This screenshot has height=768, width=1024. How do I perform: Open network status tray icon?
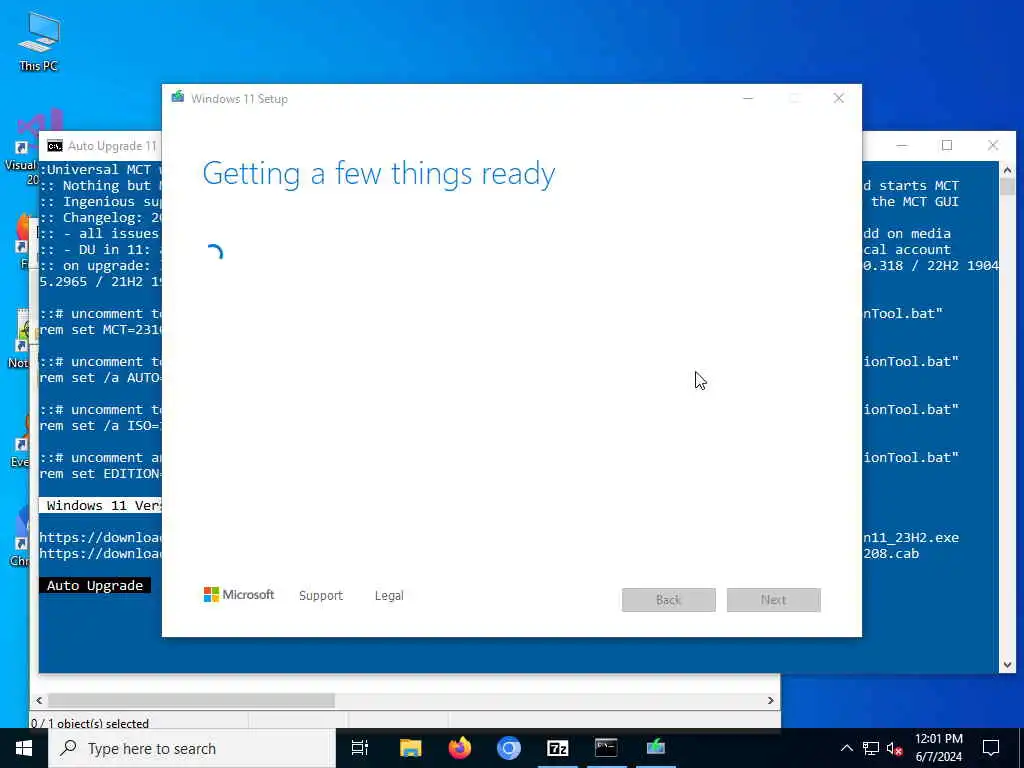pos(871,748)
